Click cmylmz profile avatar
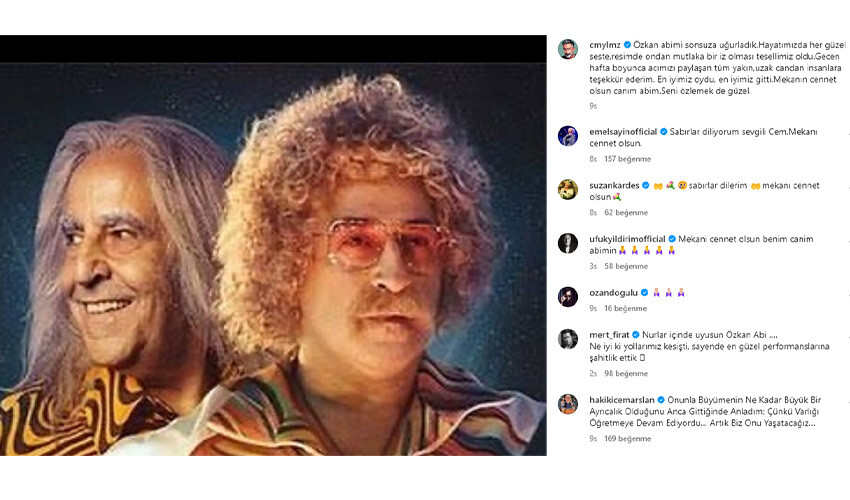The image size is (850, 500). coord(568,50)
